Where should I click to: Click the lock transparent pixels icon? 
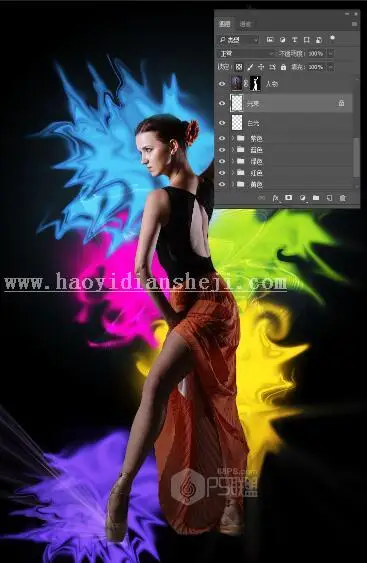click(x=239, y=67)
